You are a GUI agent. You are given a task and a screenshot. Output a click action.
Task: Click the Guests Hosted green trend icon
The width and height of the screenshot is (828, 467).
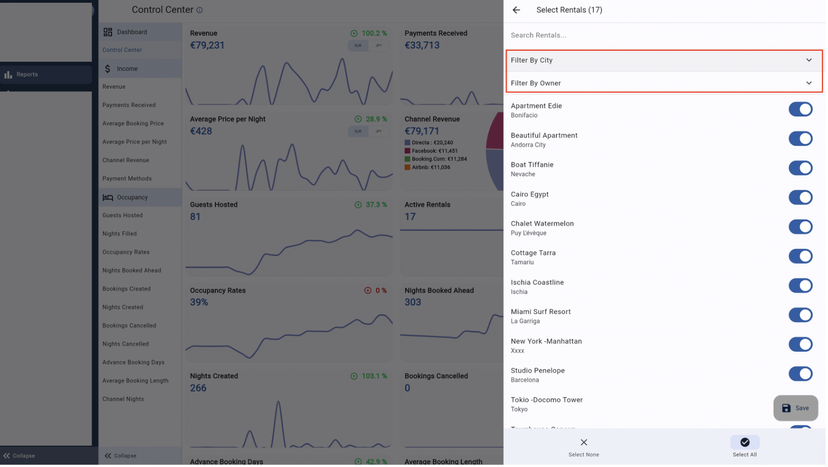click(359, 205)
